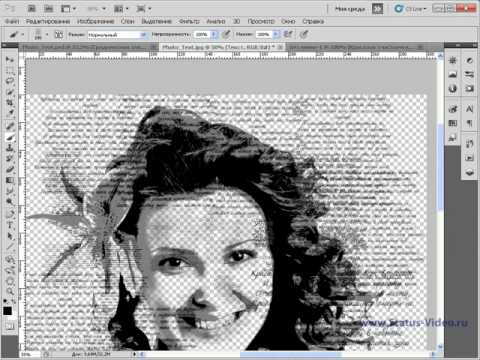Select the History Brush tool
This screenshot has width=480, height=360.
point(10,158)
